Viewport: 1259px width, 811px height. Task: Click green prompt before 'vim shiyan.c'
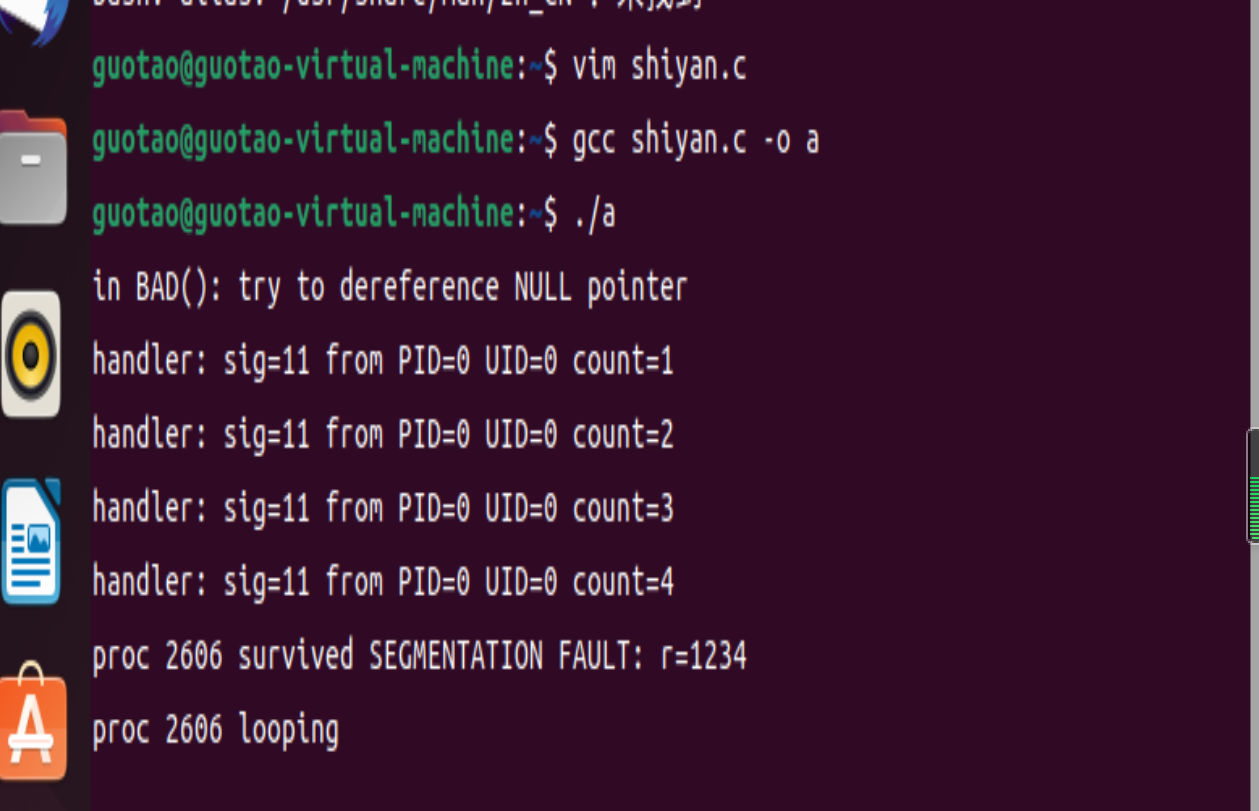tap(302, 67)
